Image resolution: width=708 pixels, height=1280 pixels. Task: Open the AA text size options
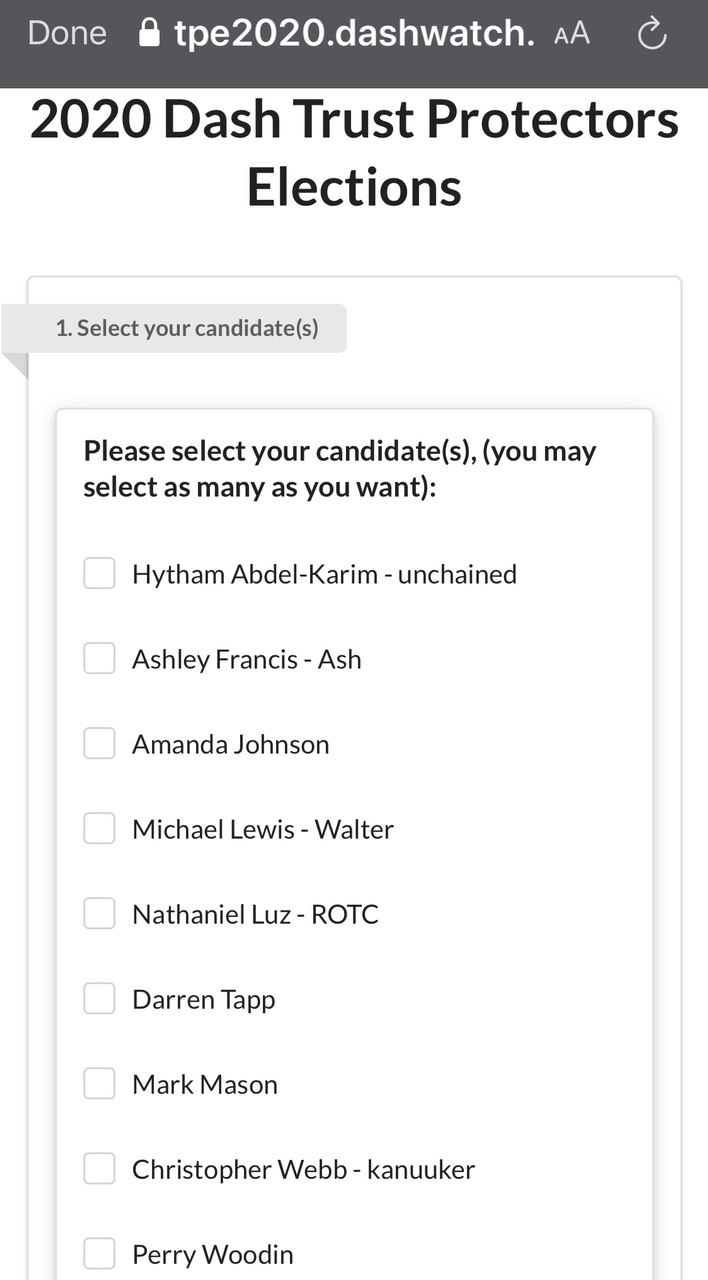[572, 35]
